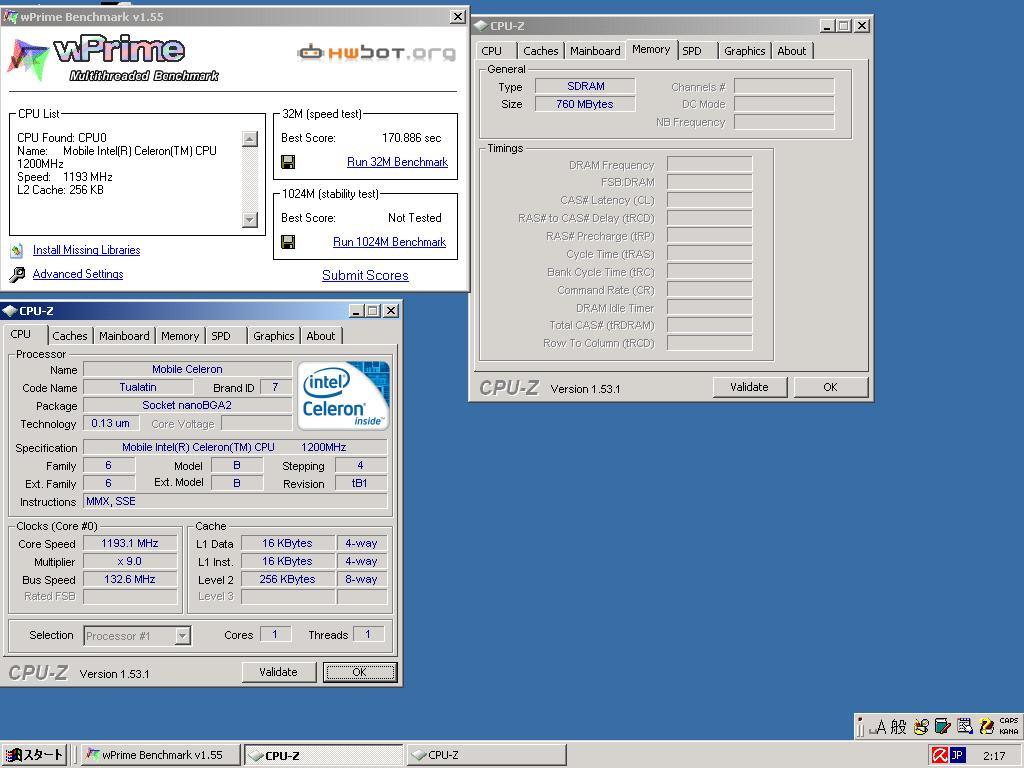The image size is (1024, 768).
Task: Open the Install Missing Libraries link
Action: pos(86,250)
